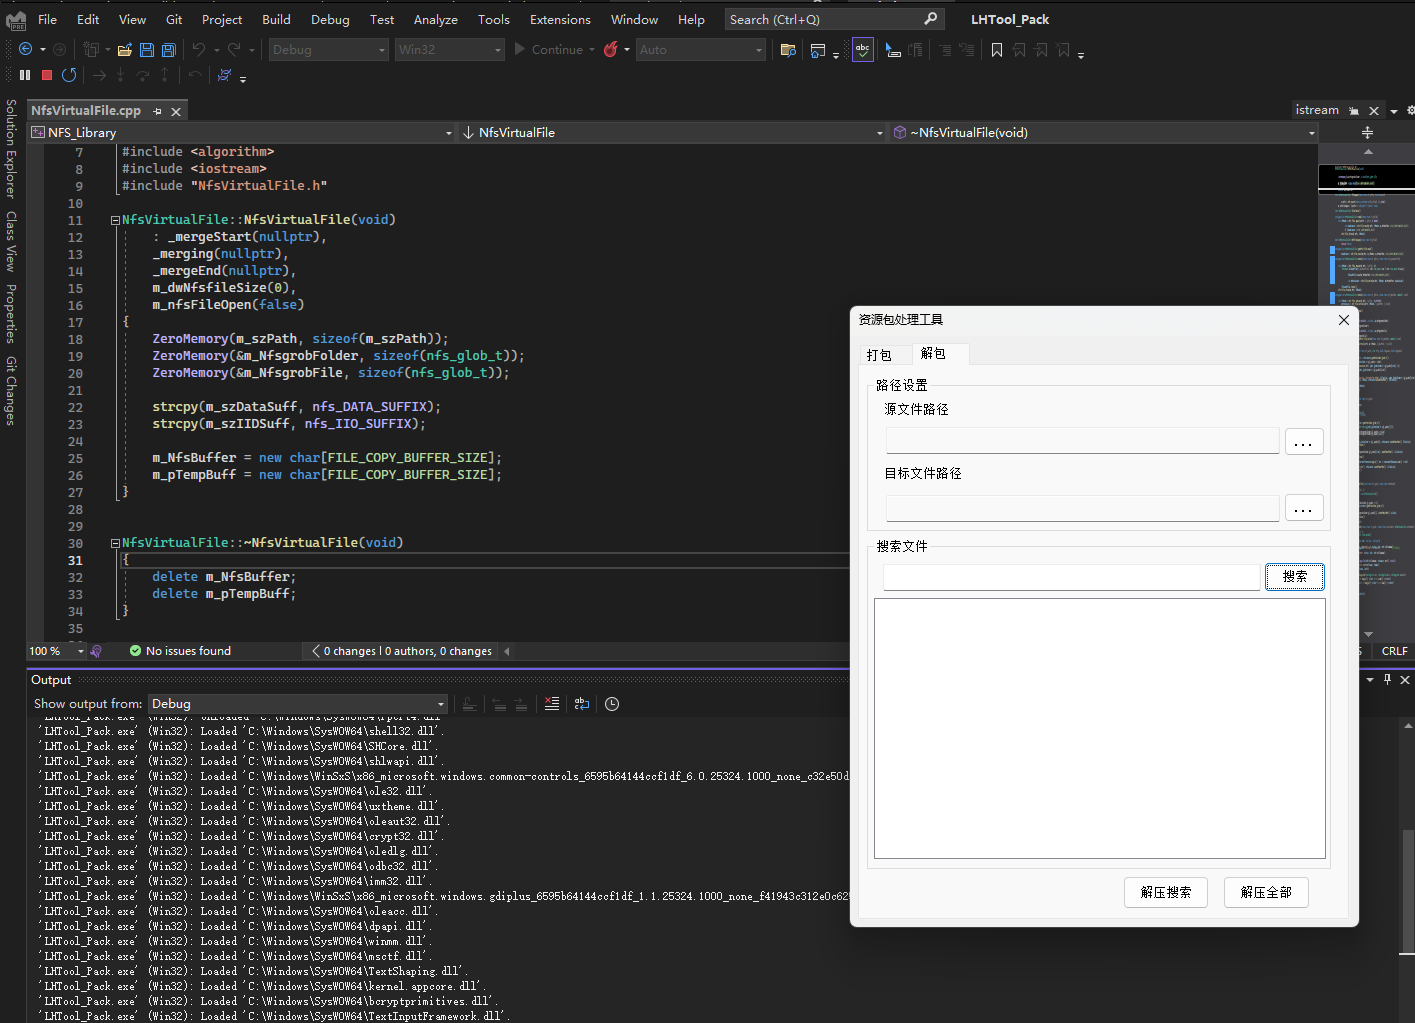Image resolution: width=1415 pixels, height=1023 pixels.
Task: Browse for 目标文件路径 with ... button
Action: pyautogui.click(x=1304, y=508)
